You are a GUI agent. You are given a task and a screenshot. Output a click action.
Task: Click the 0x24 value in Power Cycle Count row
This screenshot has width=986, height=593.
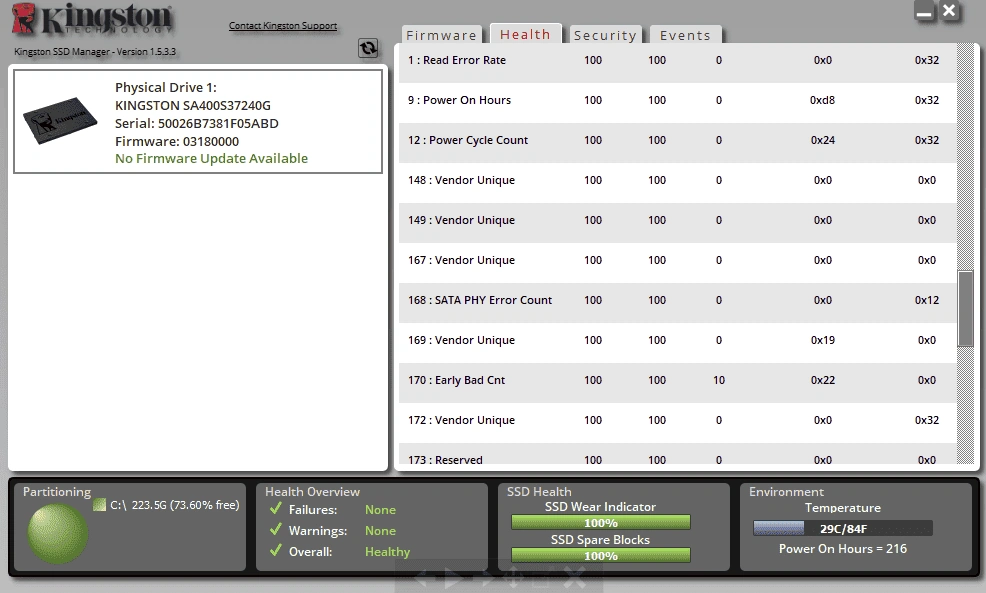click(823, 140)
